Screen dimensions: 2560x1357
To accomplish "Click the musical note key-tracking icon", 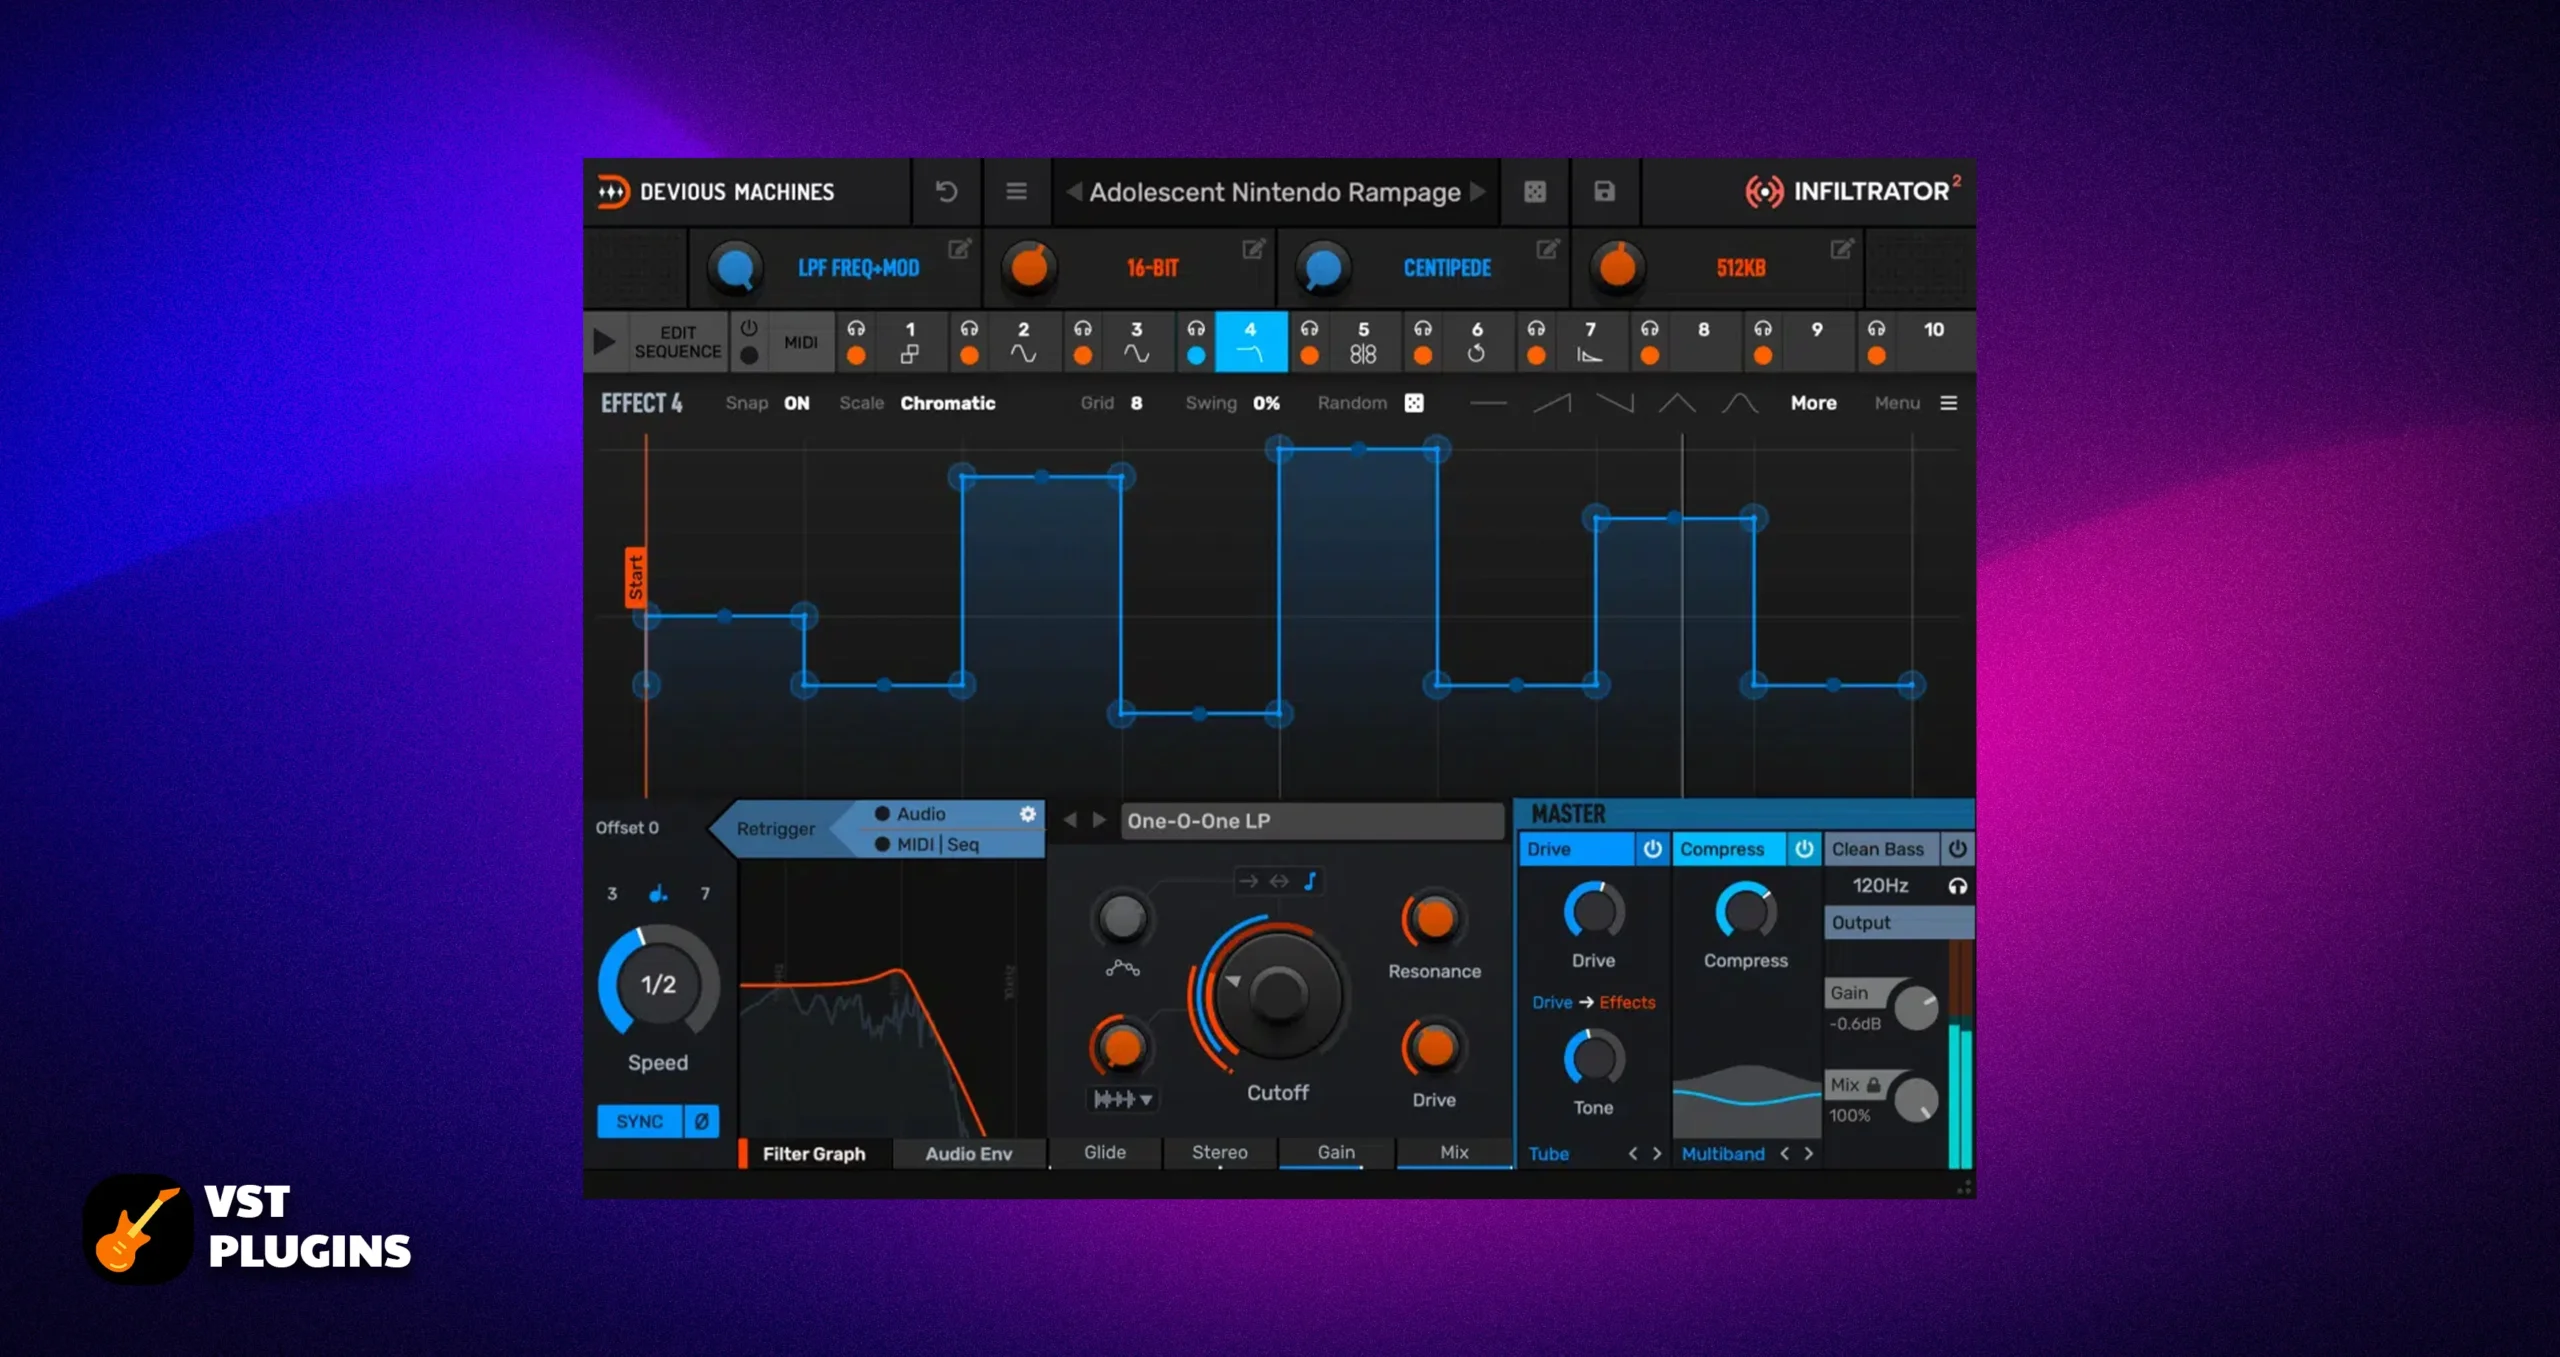I will click(1310, 881).
